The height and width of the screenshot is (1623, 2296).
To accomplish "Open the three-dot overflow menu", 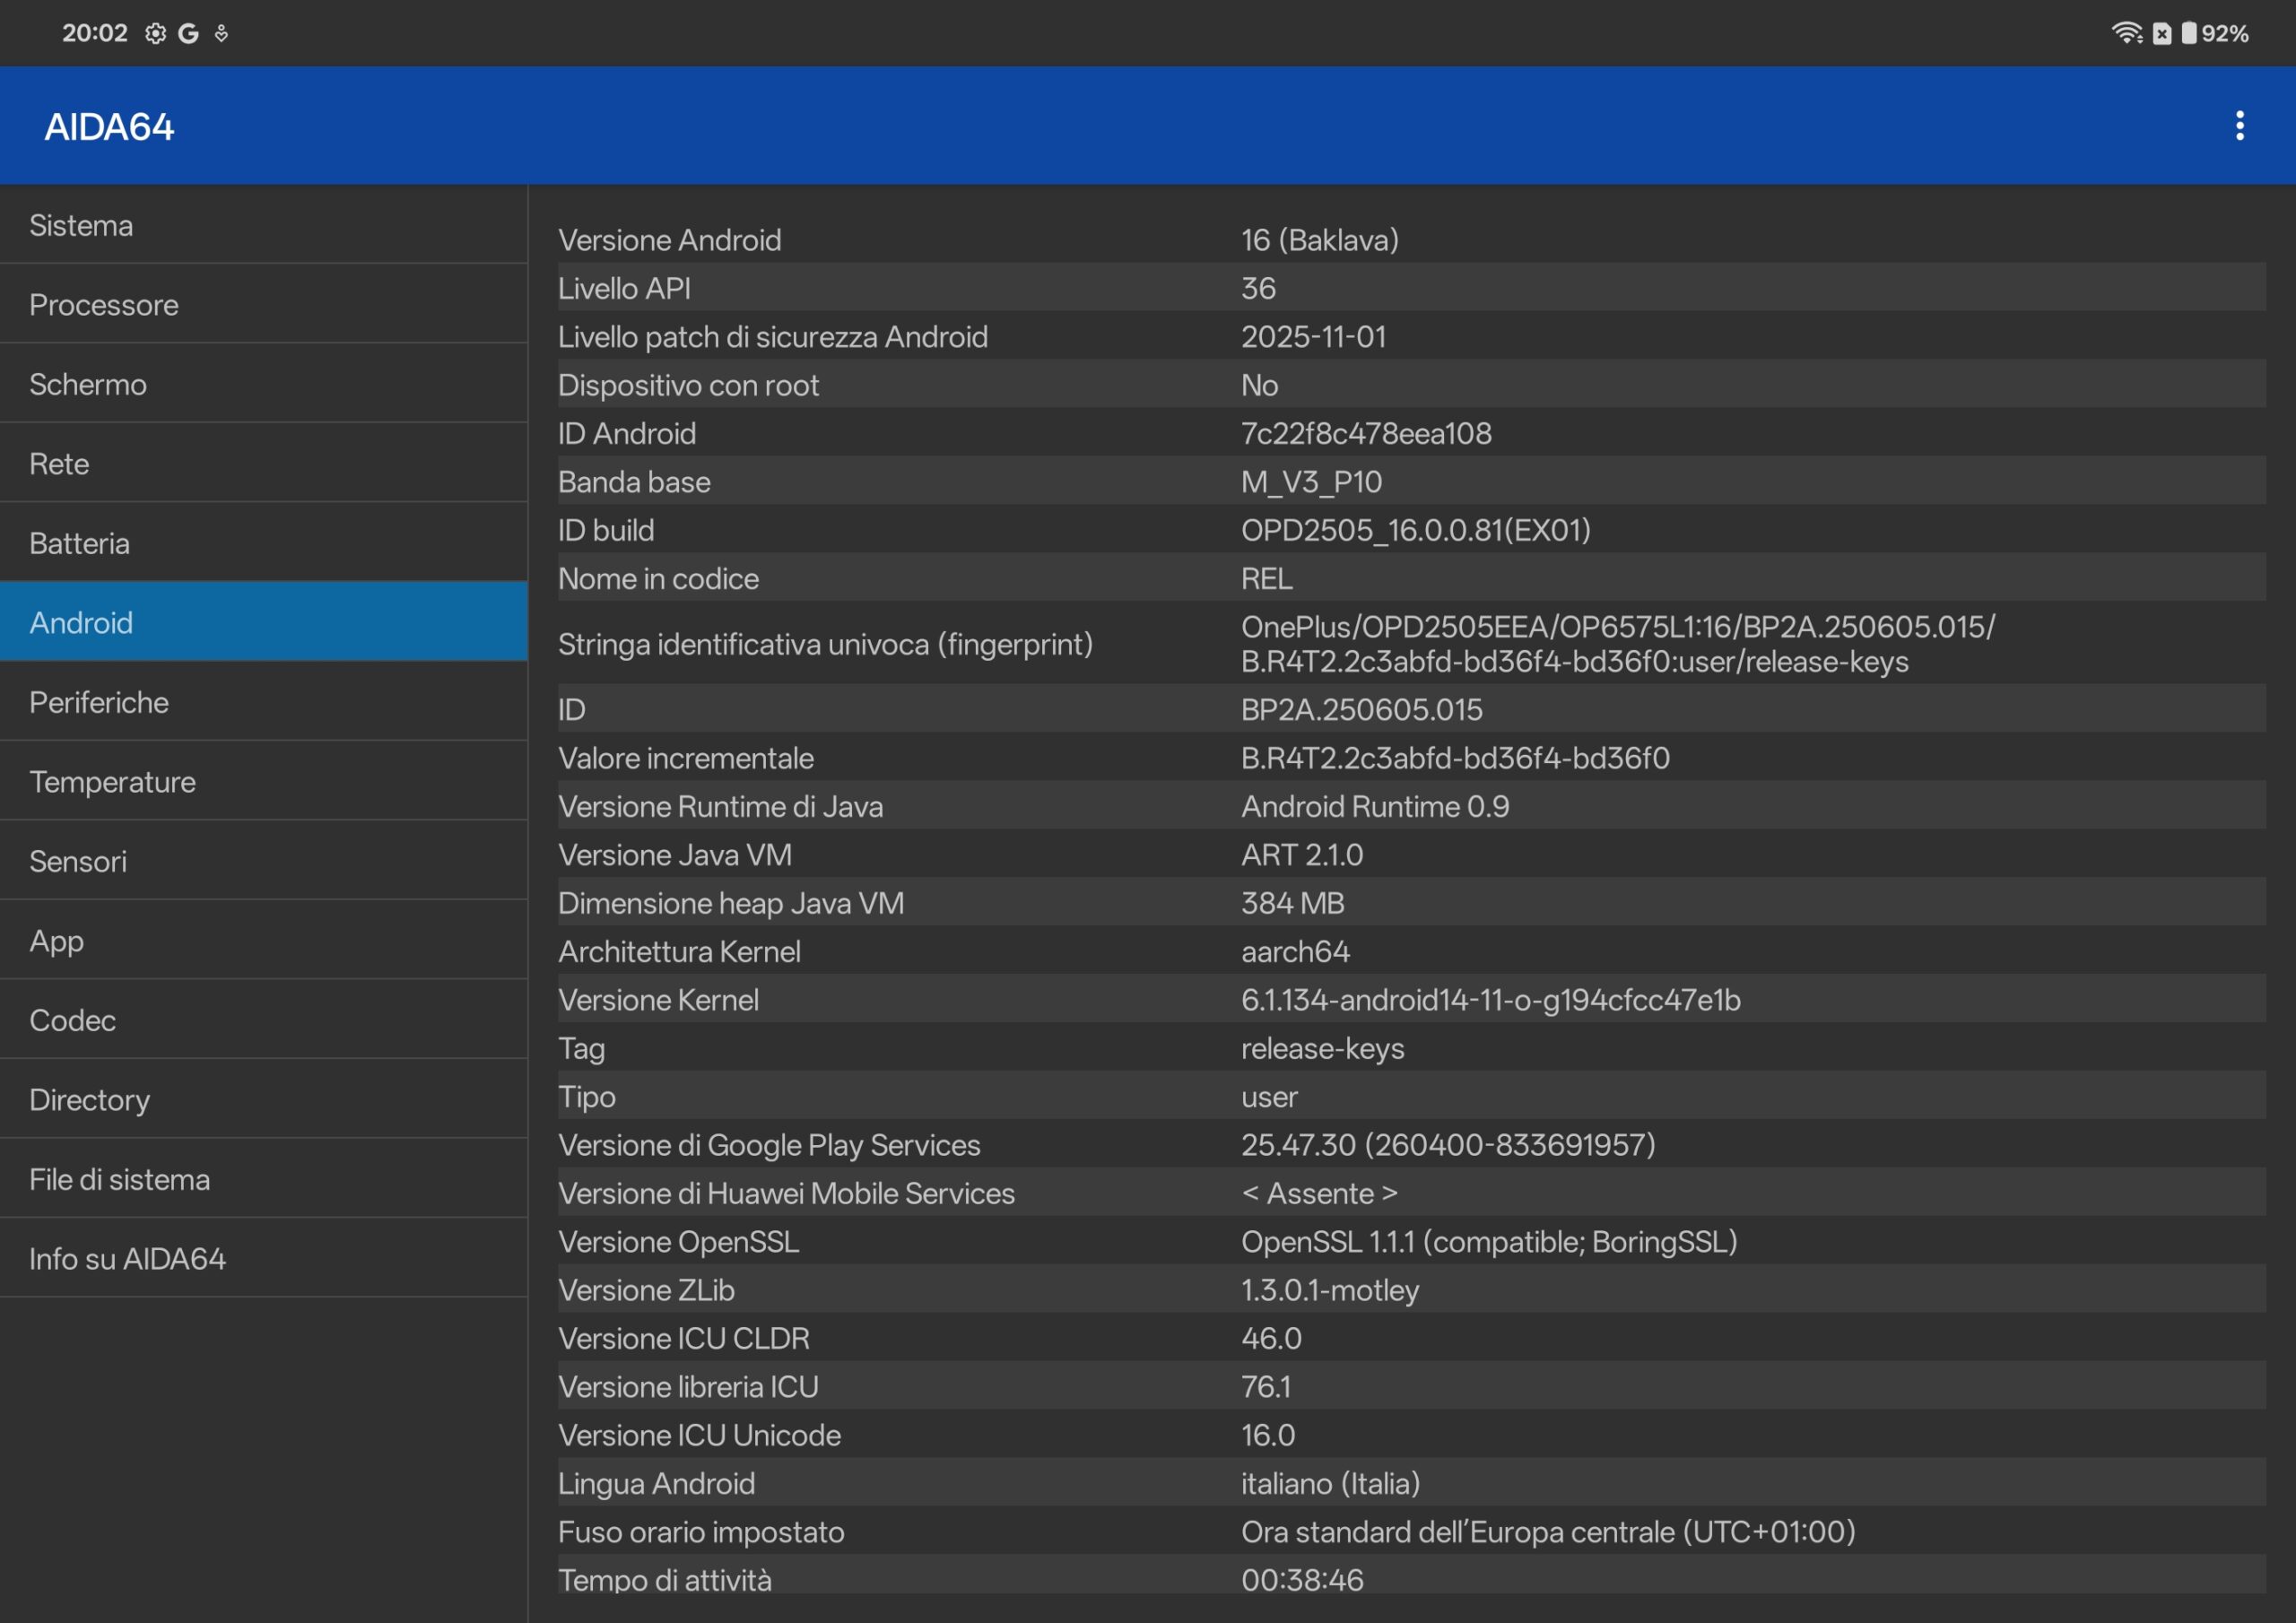I will tap(2239, 126).
